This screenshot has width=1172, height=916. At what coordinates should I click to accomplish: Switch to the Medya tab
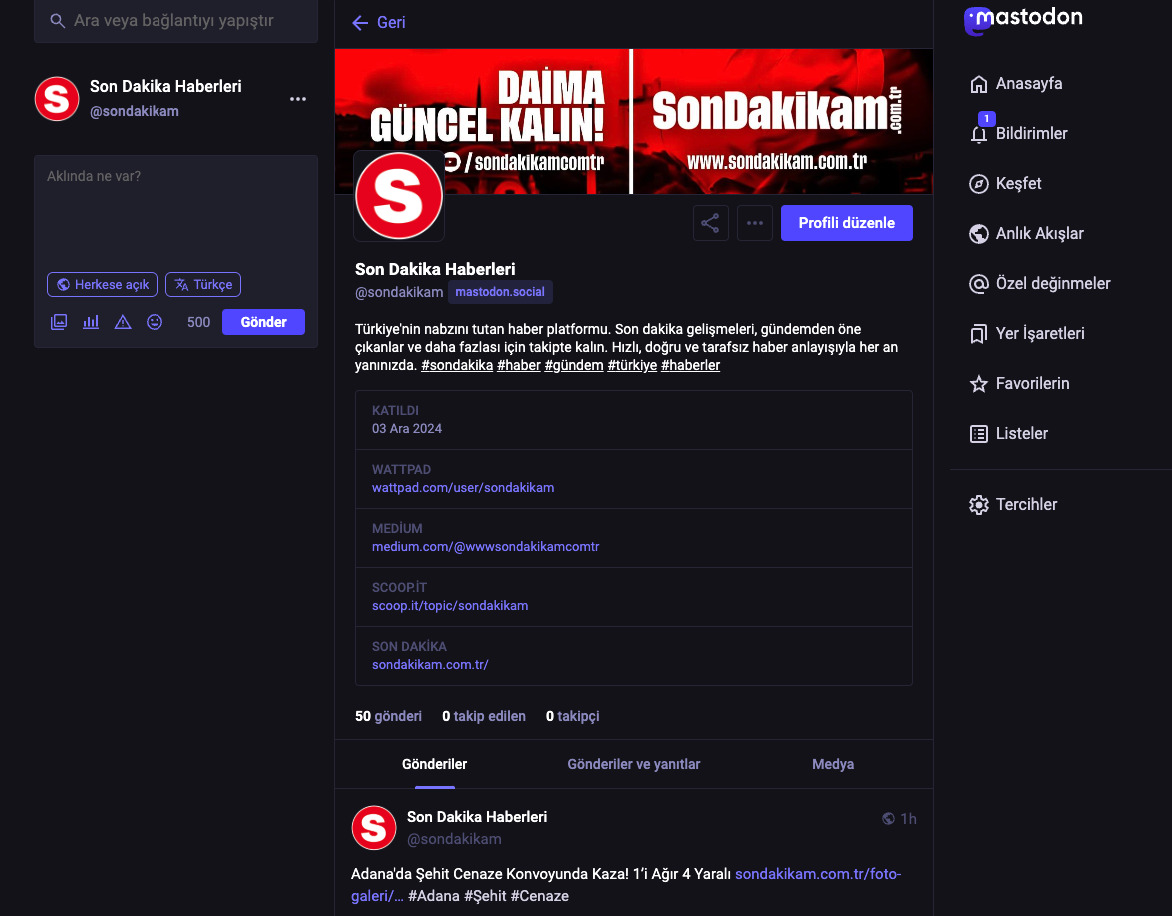pyautogui.click(x=833, y=764)
